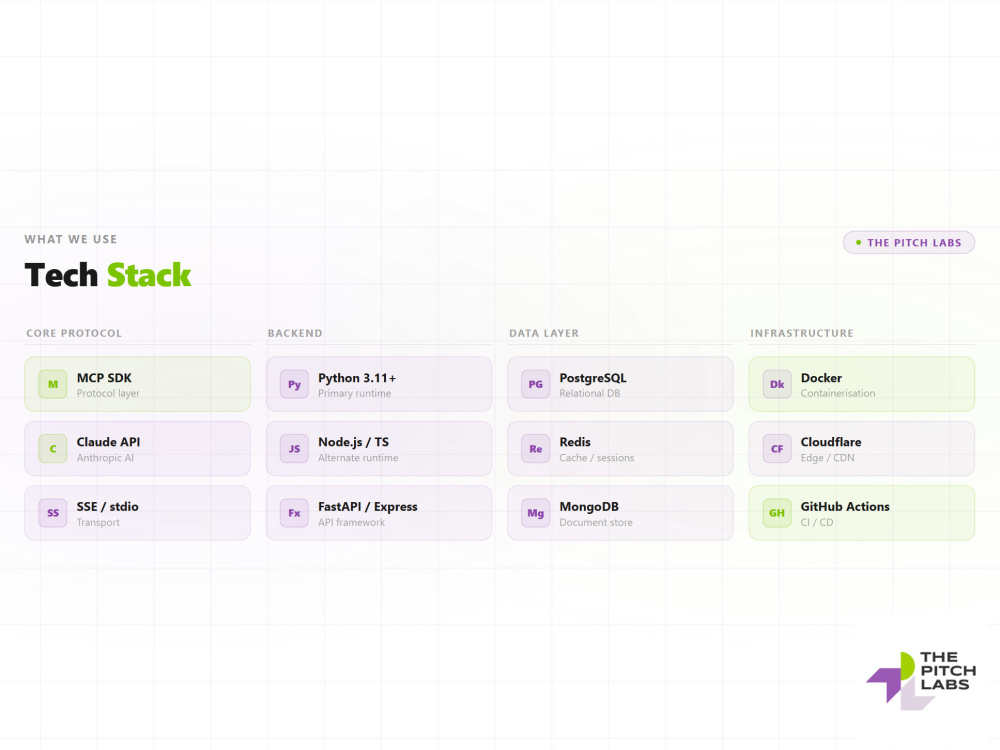Image resolution: width=1000 pixels, height=750 pixels.
Task: Select the Cloudflare card title
Action: coord(831,442)
